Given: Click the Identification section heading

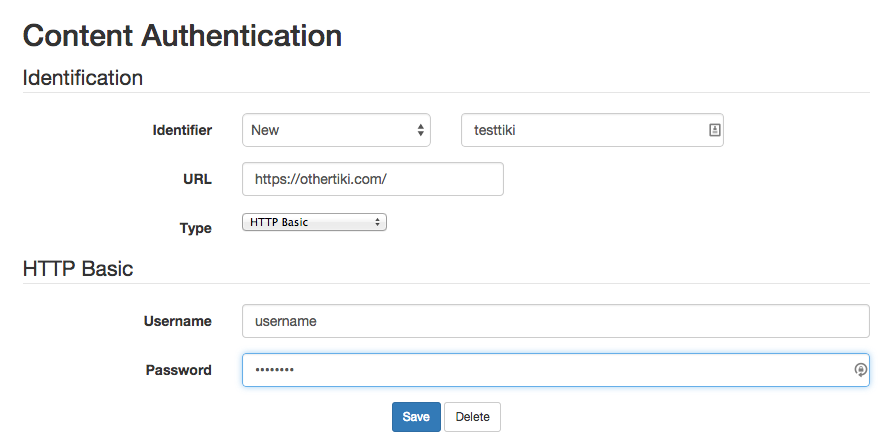Looking at the screenshot, I should (x=82, y=78).
